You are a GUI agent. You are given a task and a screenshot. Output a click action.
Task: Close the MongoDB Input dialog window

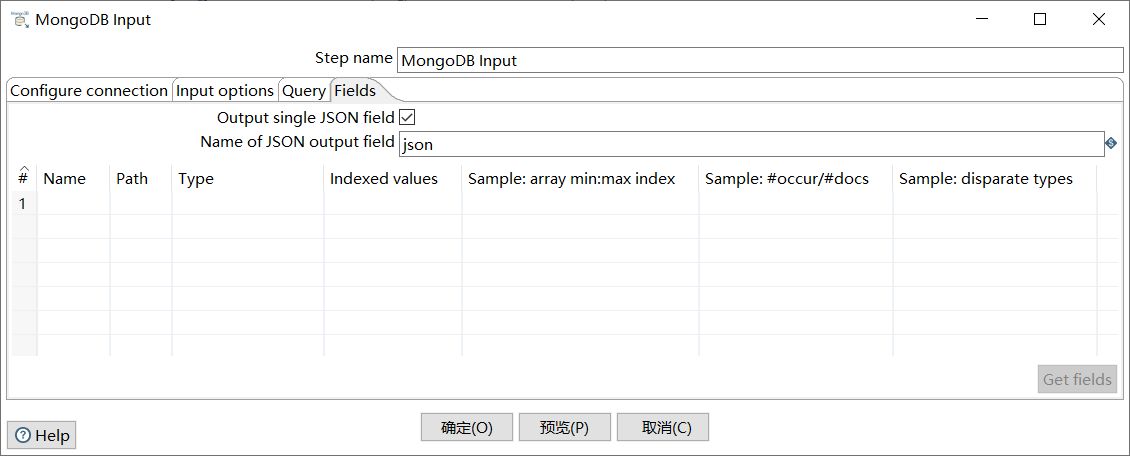[1098, 20]
